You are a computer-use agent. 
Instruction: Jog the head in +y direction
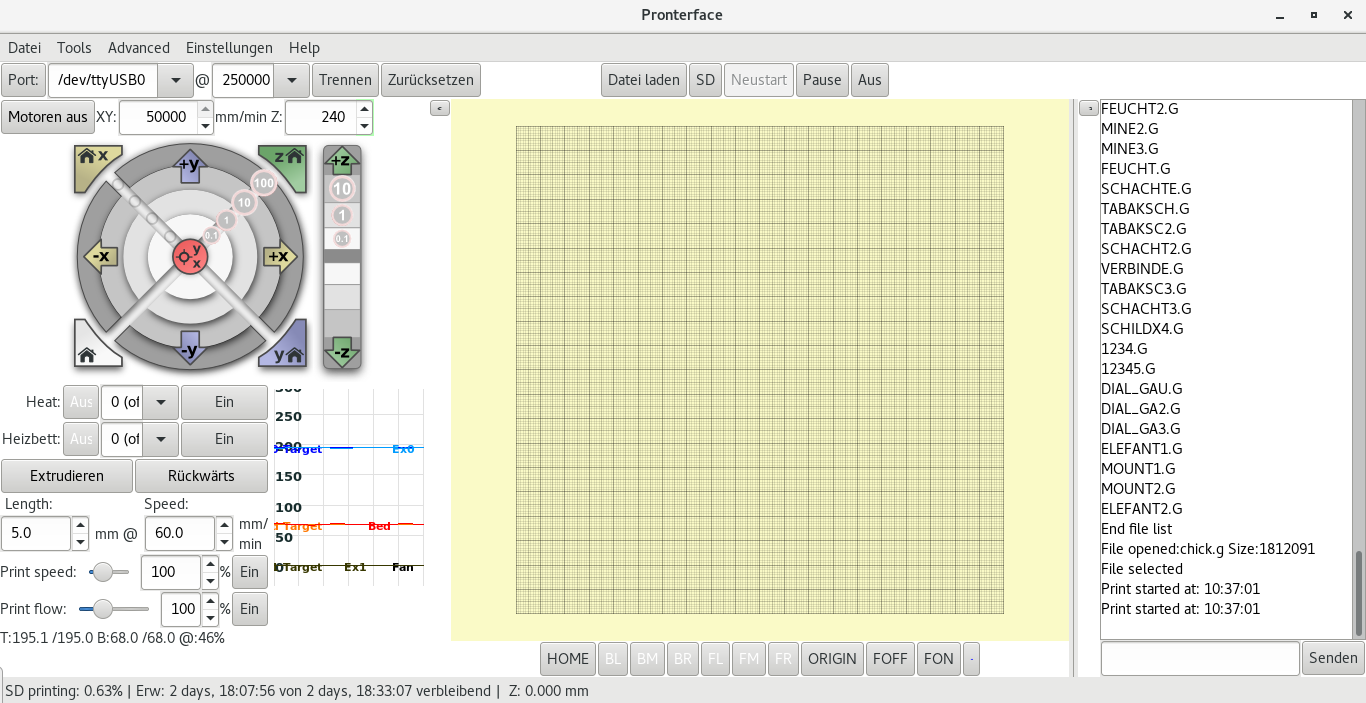pos(190,165)
